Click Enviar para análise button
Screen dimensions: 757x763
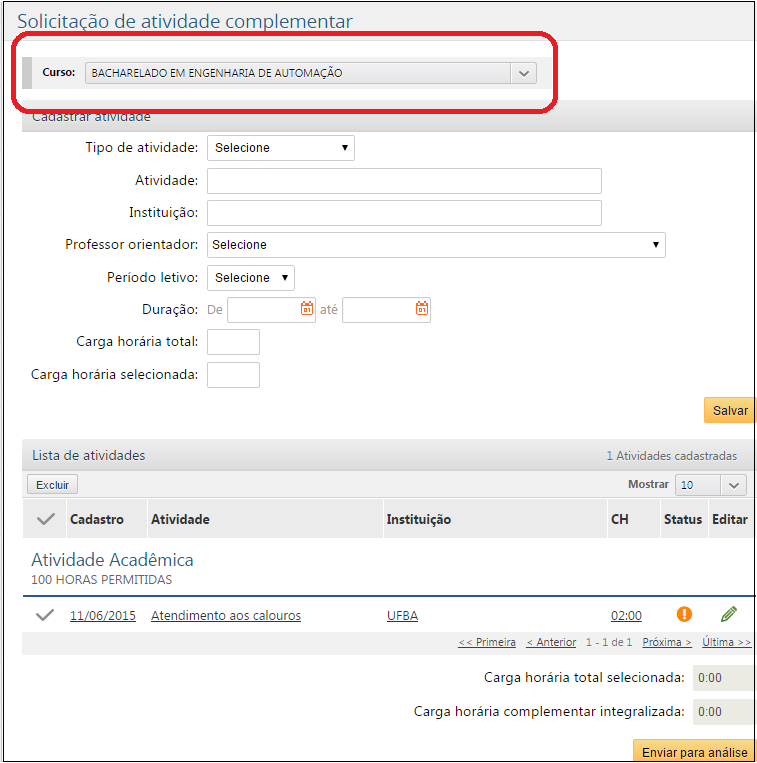694,752
